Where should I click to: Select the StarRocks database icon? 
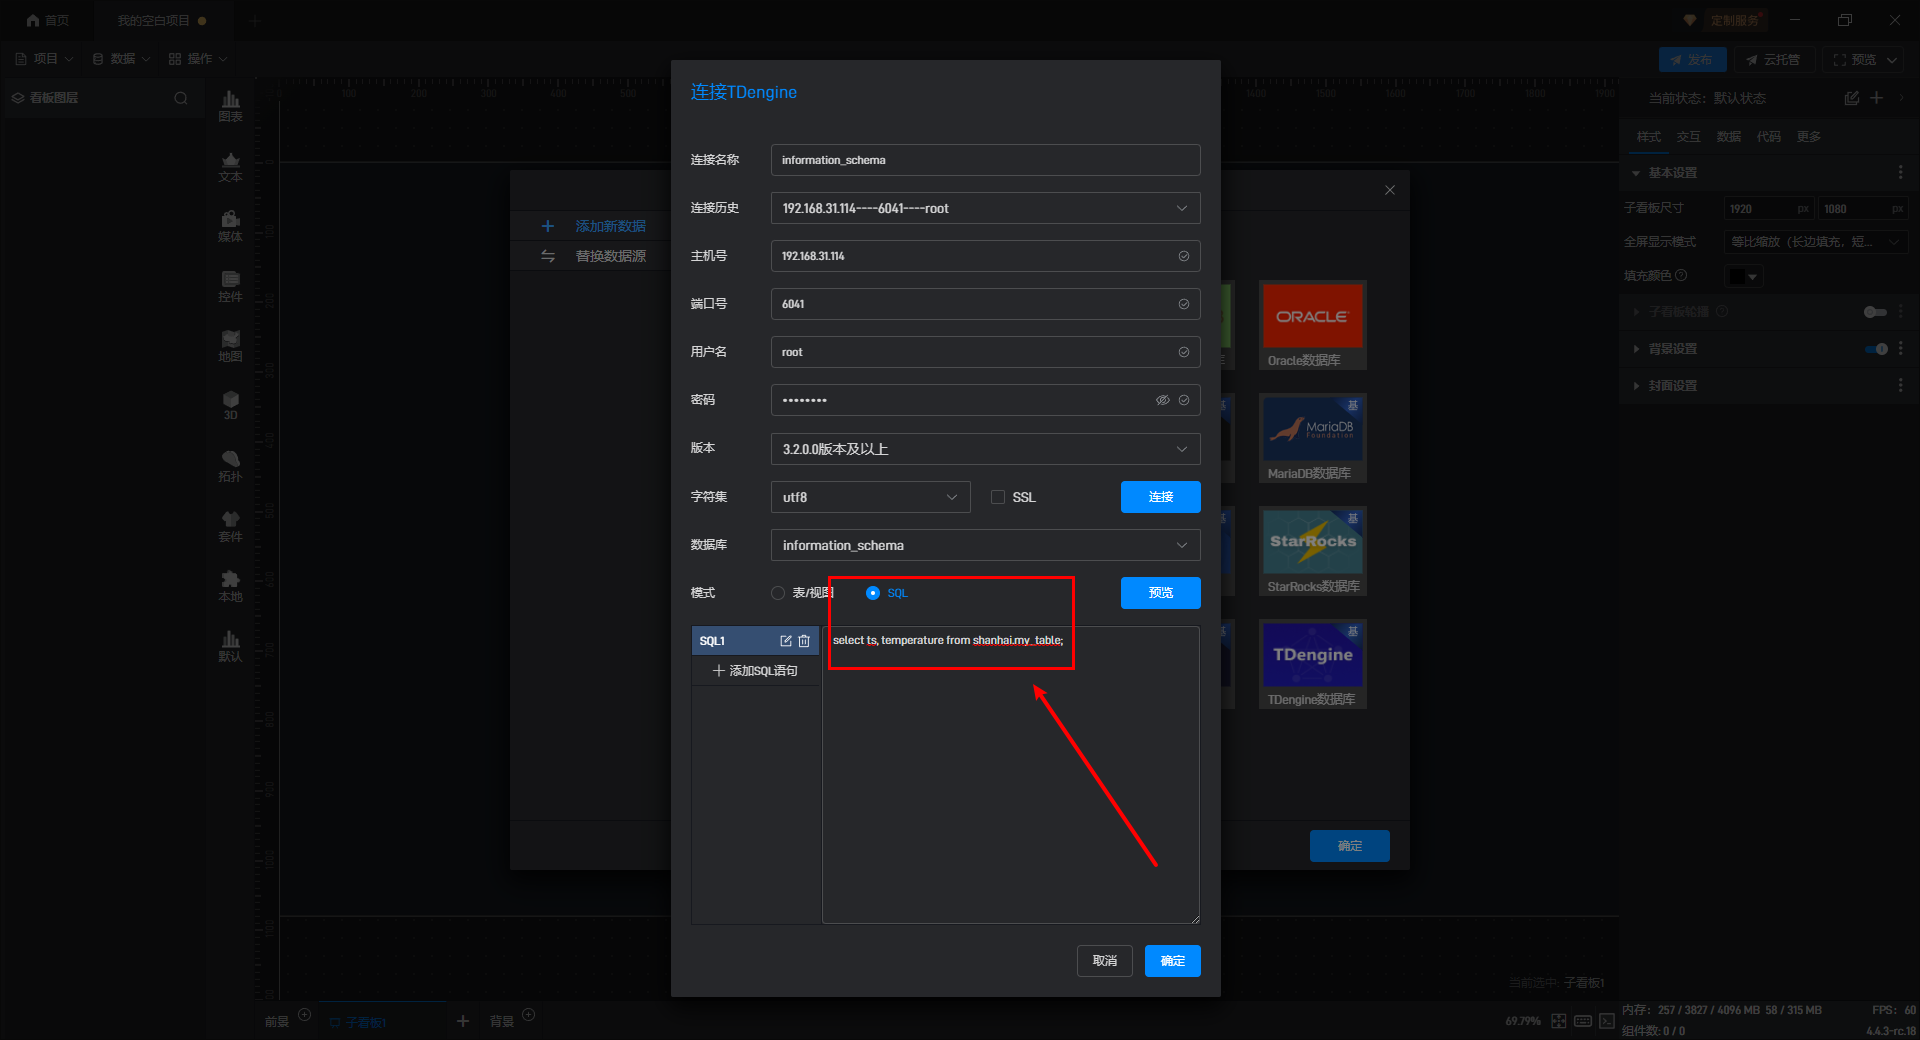coord(1312,542)
